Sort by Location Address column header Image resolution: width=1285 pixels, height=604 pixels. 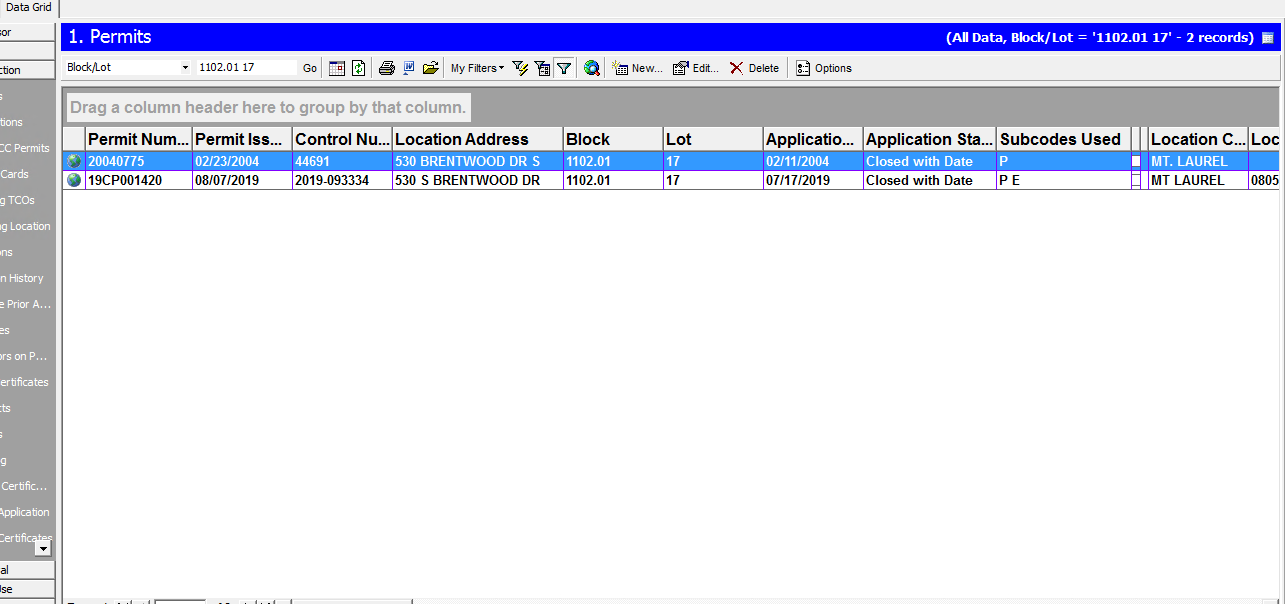478,139
